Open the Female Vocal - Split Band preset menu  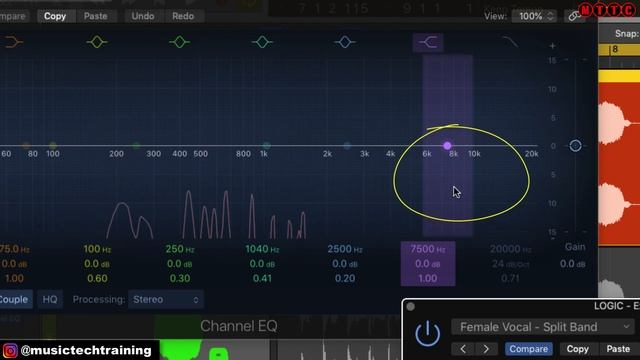(543, 327)
